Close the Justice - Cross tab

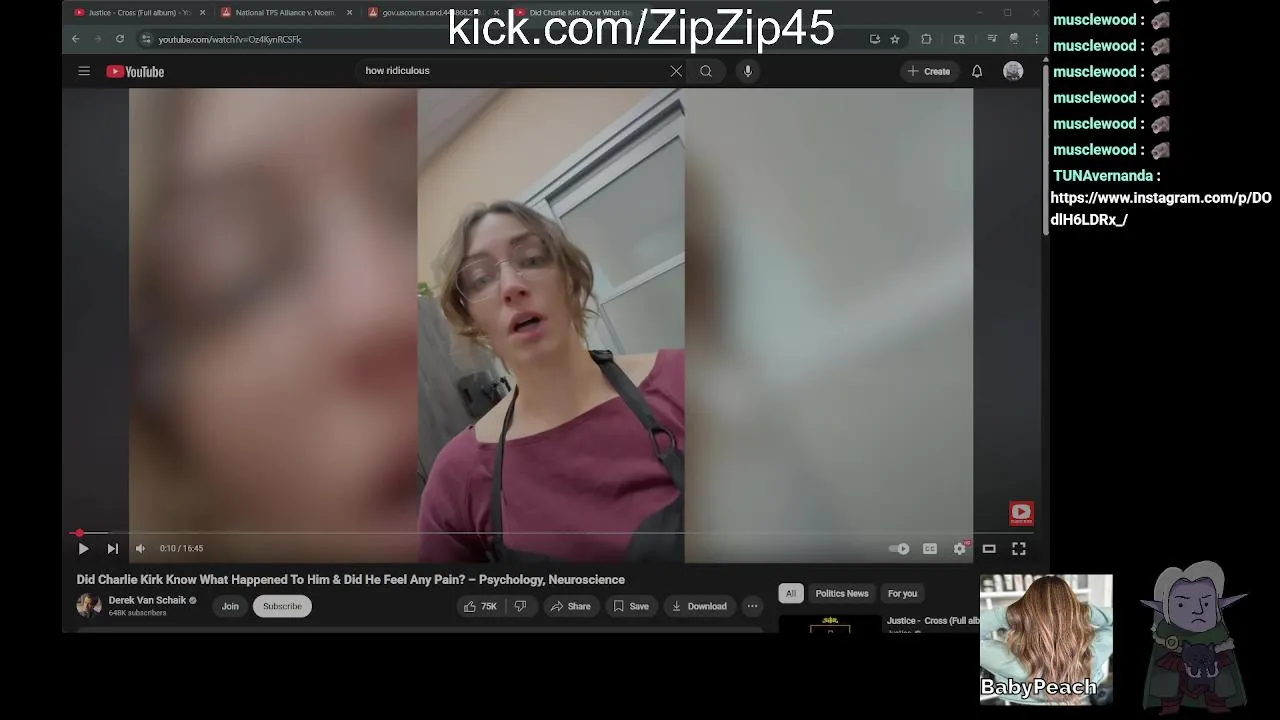point(203,13)
